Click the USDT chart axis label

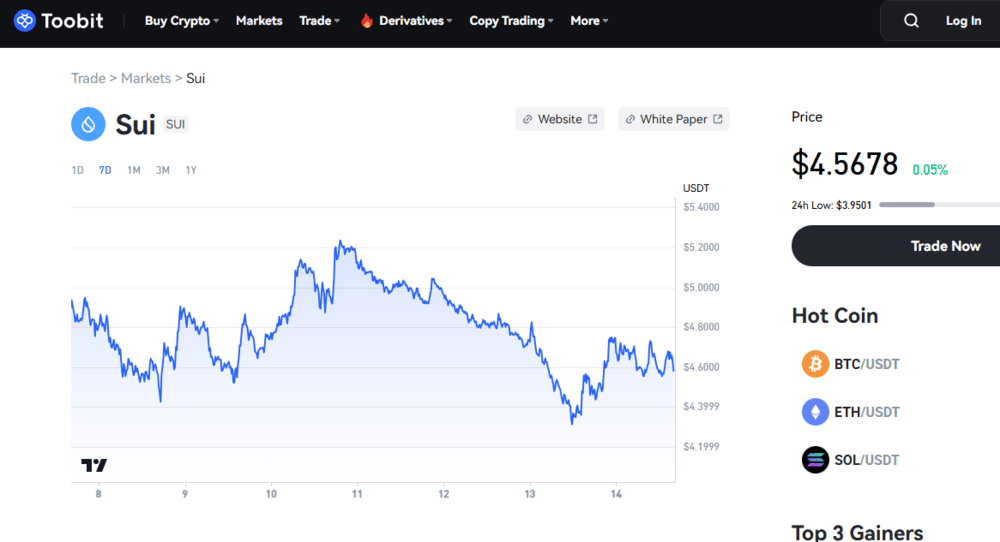pos(696,188)
